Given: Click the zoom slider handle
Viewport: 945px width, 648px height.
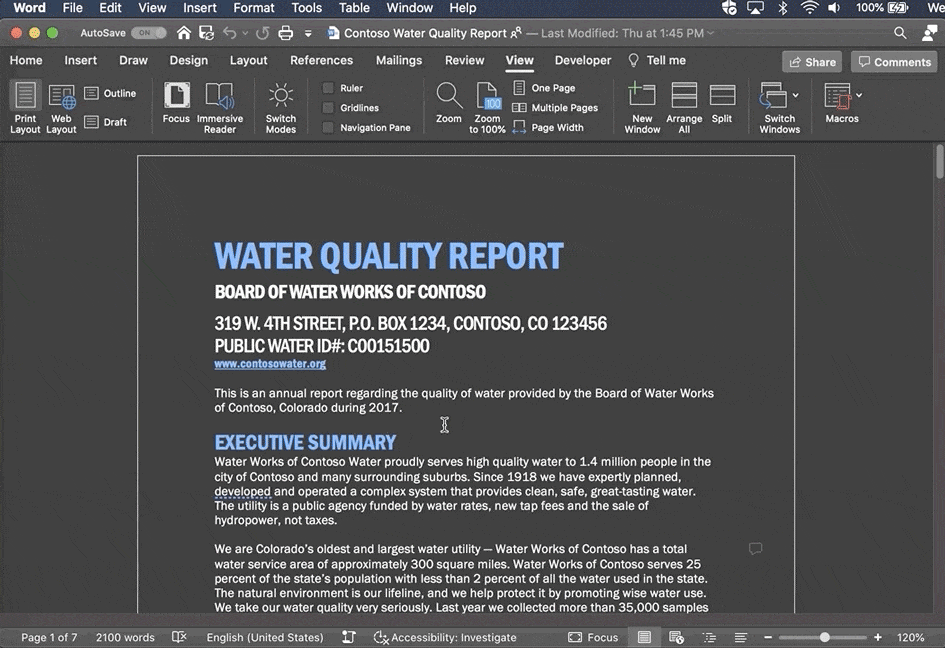Looking at the screenshot, I should (825, 637).
